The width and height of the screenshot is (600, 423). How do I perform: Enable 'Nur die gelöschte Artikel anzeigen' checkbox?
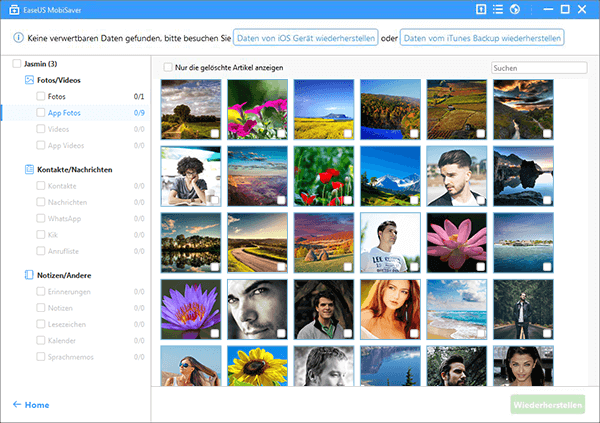click(167, 67)
